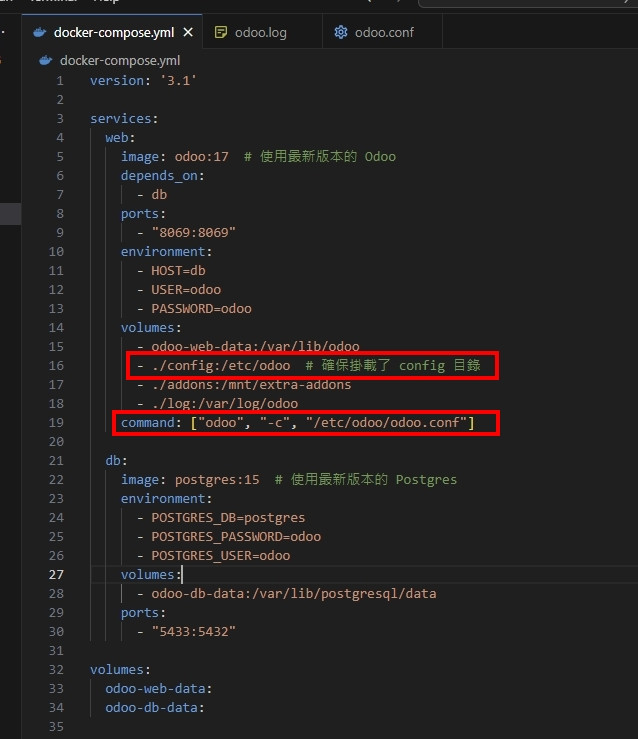Click the top-level volumes: key on line 32
Viewport: 638px width, 739px height.
pyautogui.click(x=120, y=670)
